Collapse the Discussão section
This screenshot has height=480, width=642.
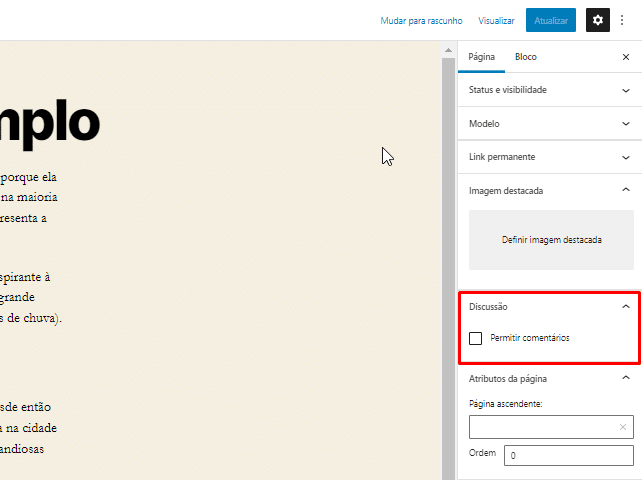pyautogui.click(x=626, y=306)
